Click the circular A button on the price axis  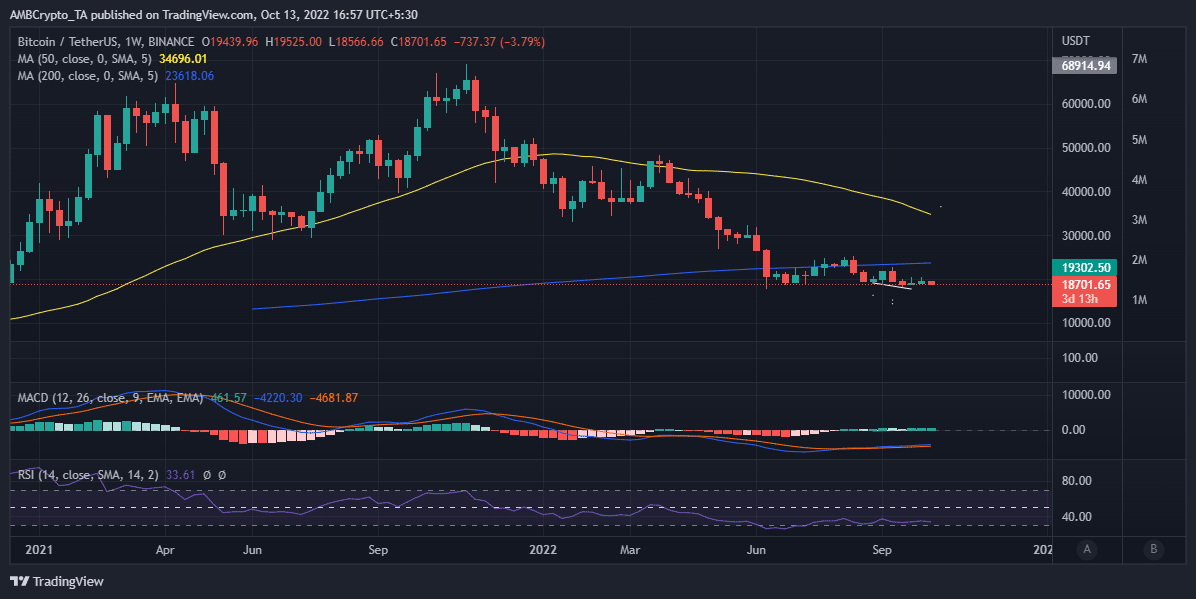tap(1087, 548)
